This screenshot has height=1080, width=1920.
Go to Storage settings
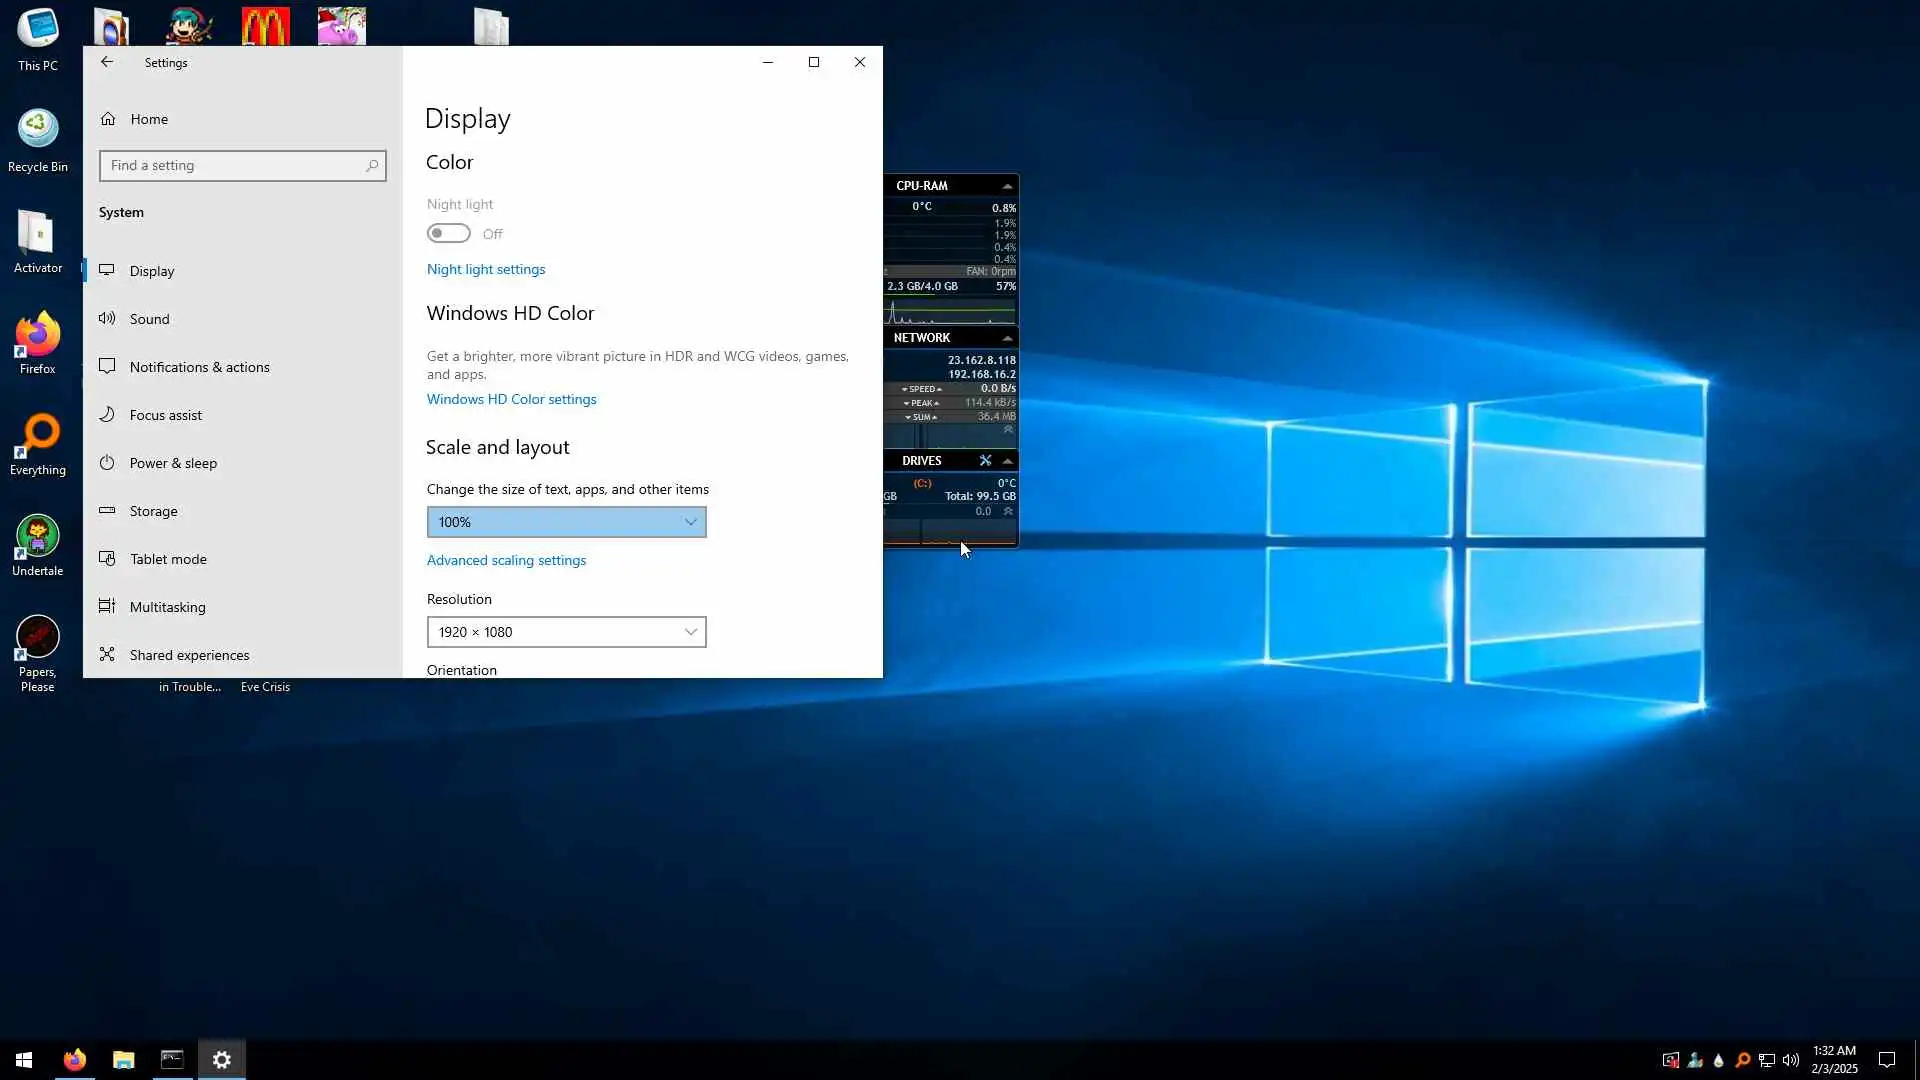(x=153, y=511)
